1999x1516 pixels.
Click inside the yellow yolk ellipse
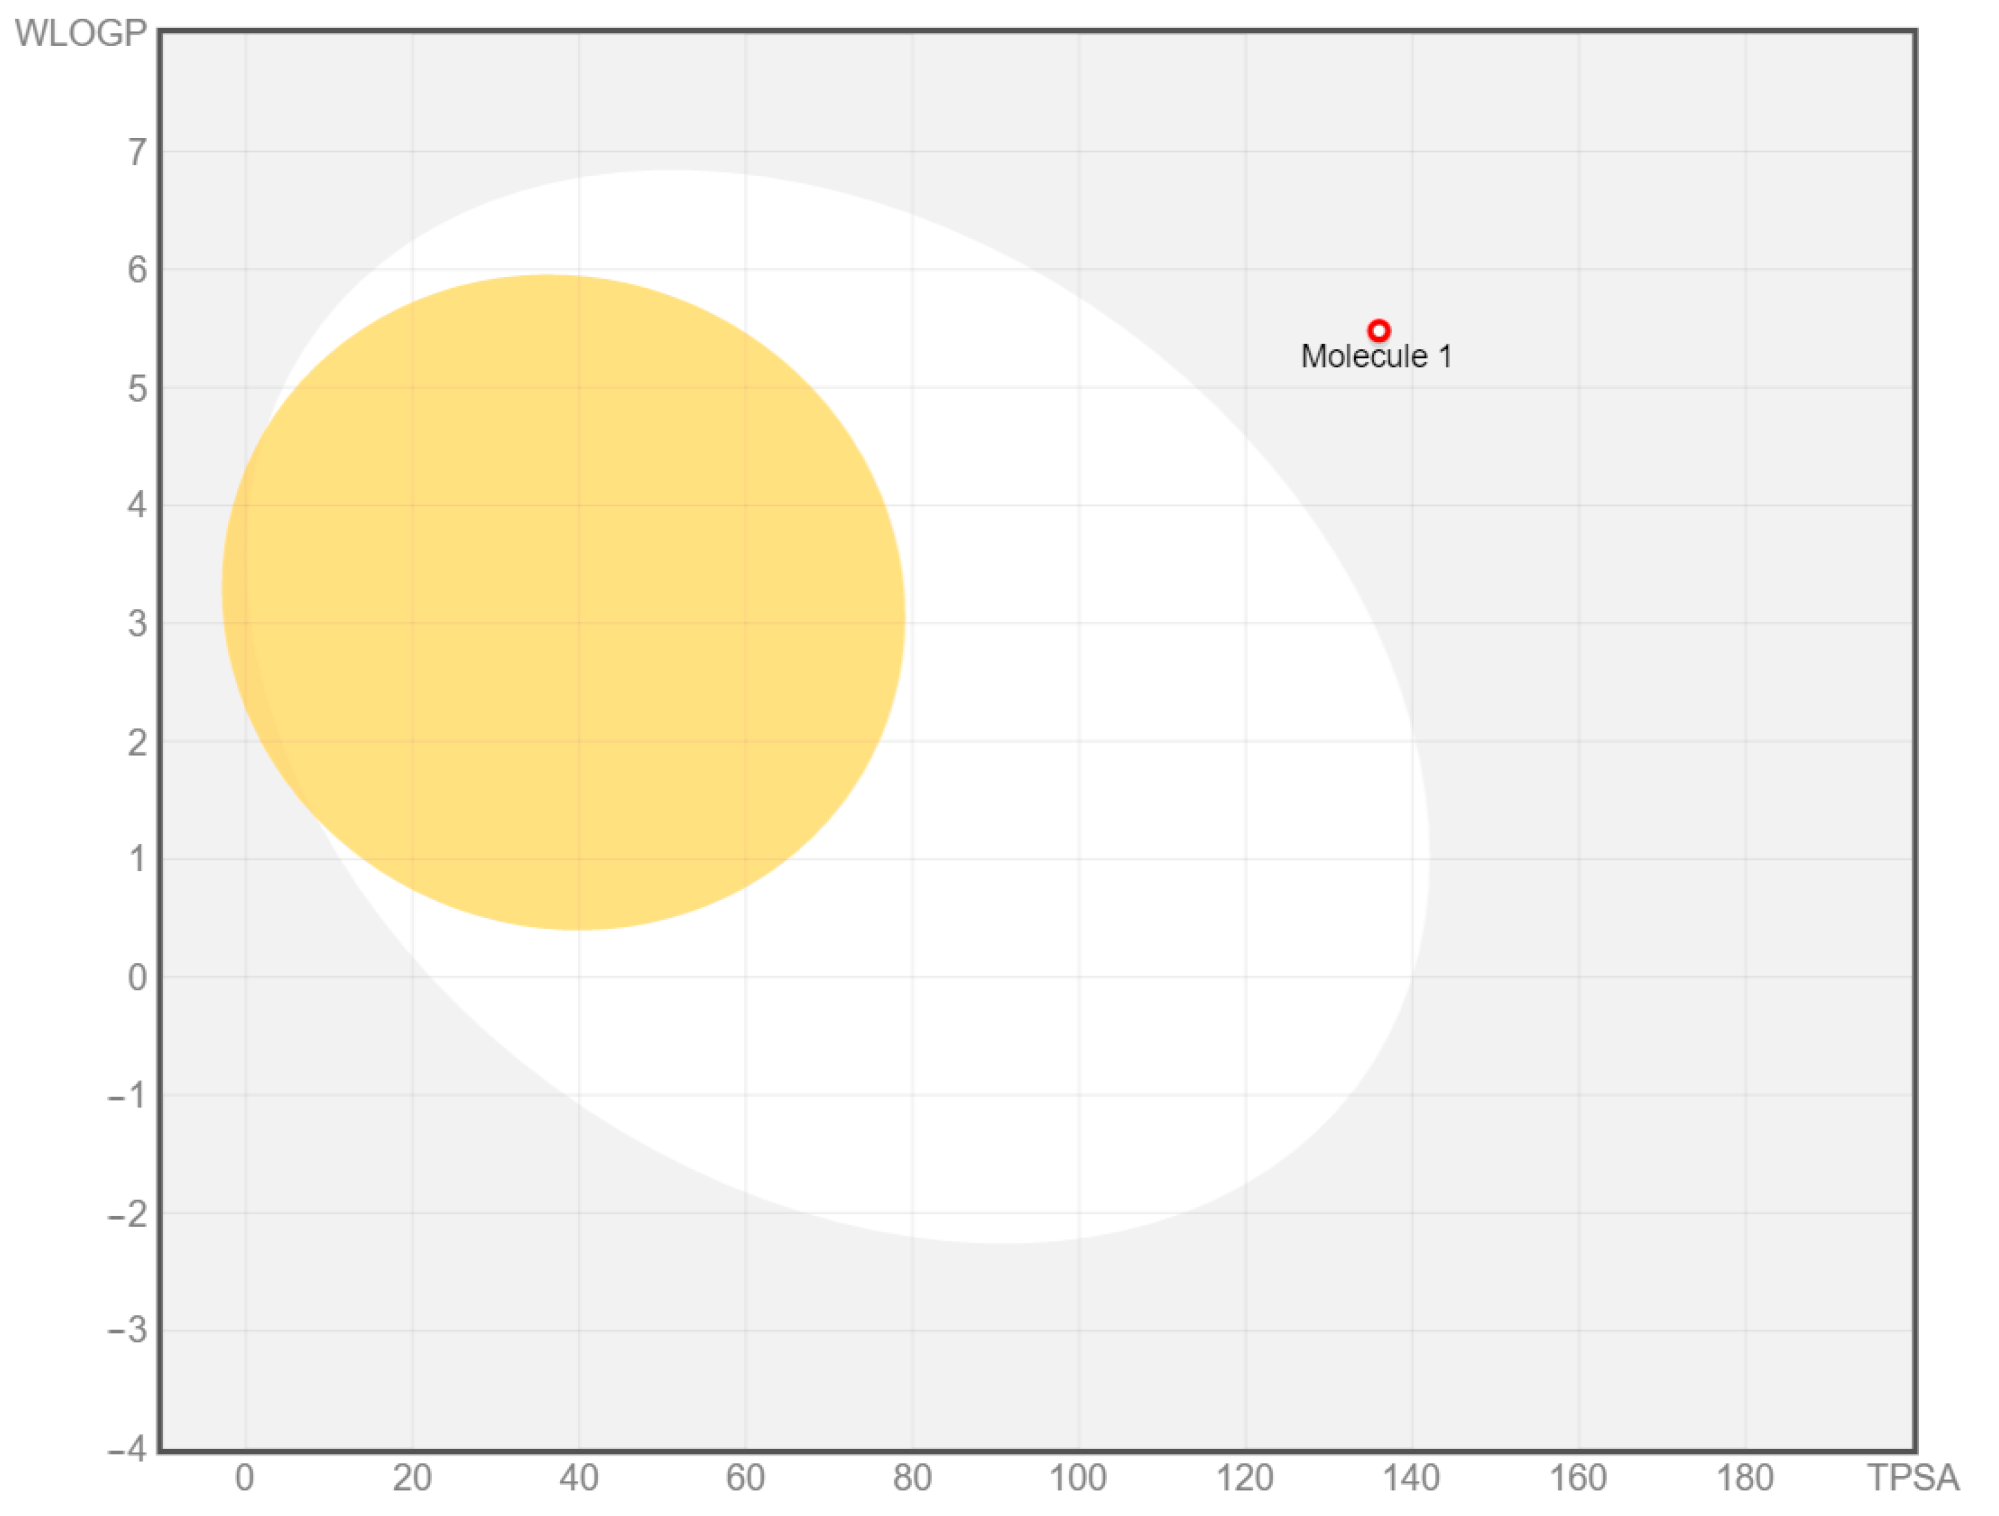pos(563,602)
